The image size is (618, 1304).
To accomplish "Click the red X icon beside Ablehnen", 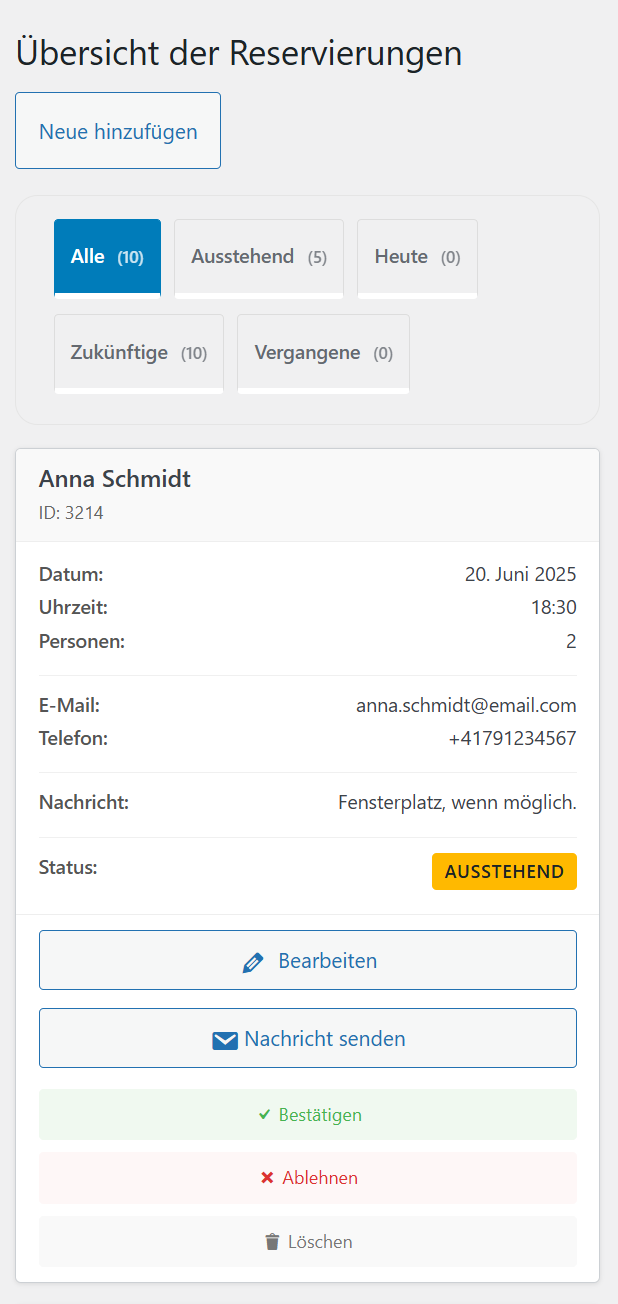I will pyautogui.click(x=267, y=1178).
